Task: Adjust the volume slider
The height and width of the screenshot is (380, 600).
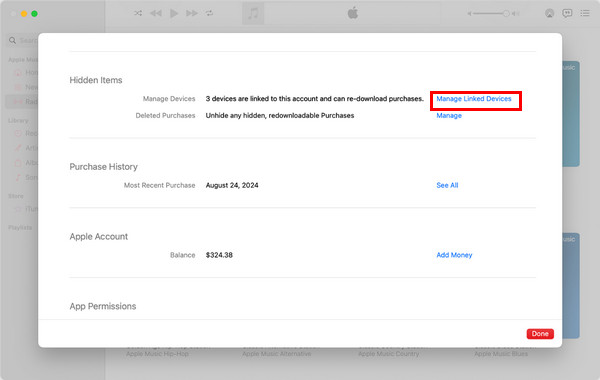Action: point(492,14)
